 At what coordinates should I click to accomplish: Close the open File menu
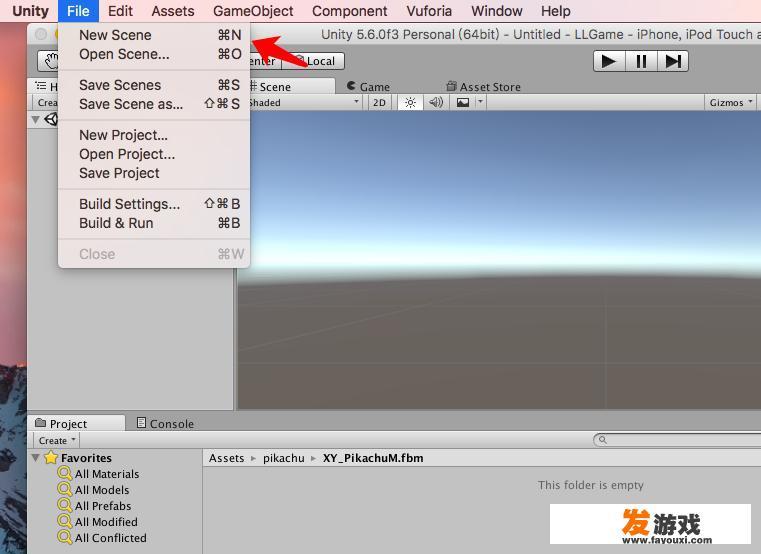click(x=78, y=11)
